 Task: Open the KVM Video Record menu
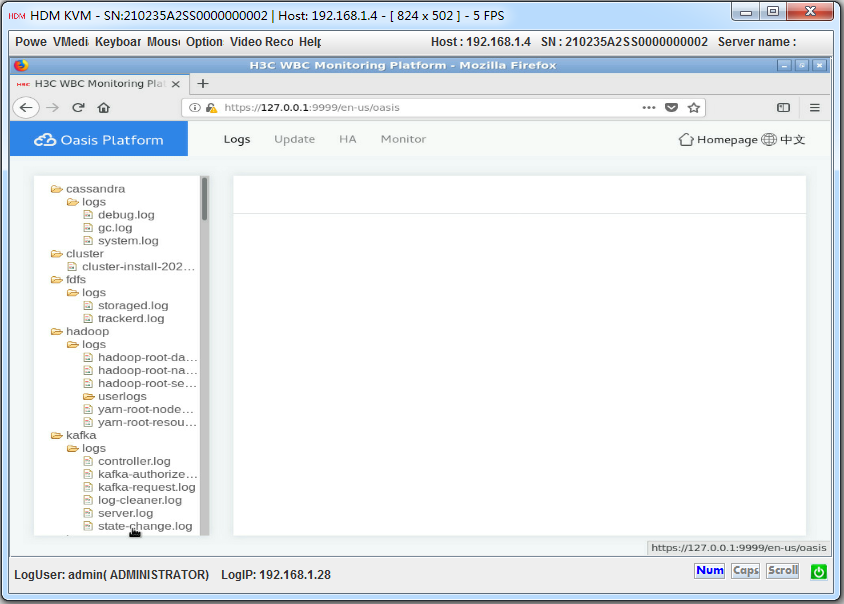pos(262,42)
